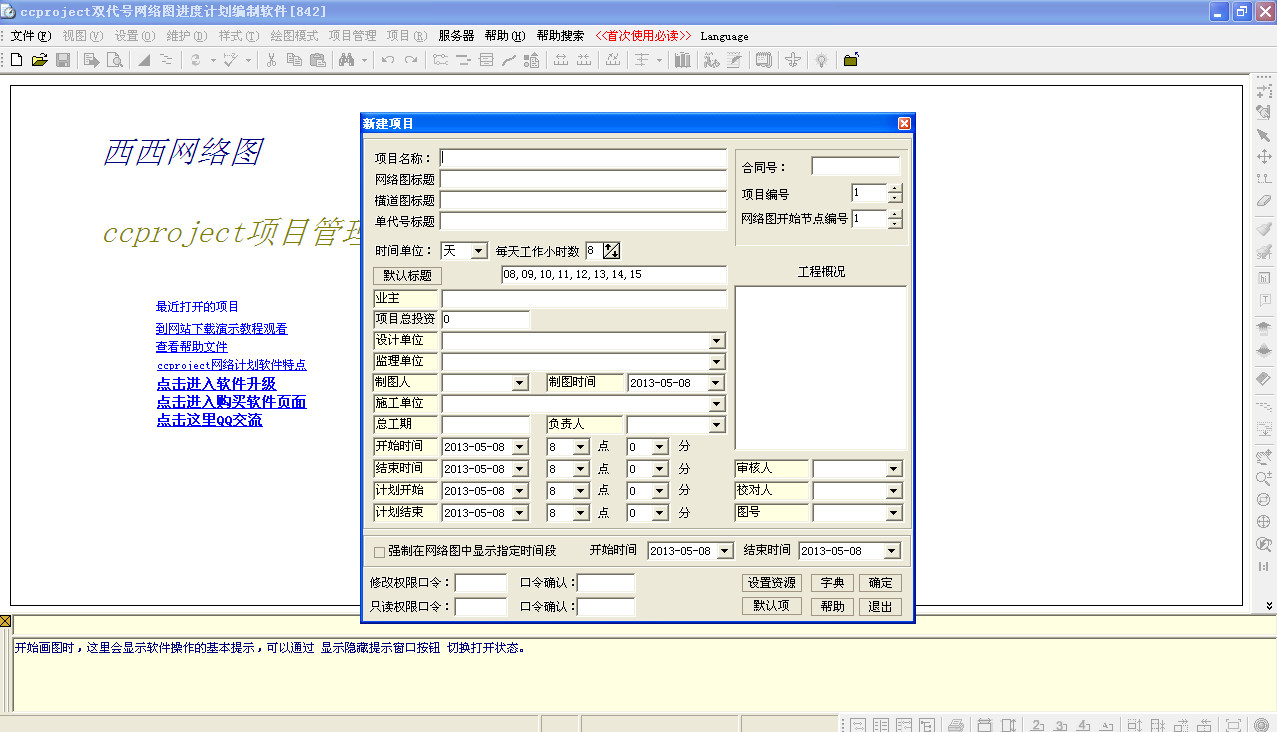1277x732 pixels.
Task: Click the Undo arrow icon
Action: click(x=388, y=60)
